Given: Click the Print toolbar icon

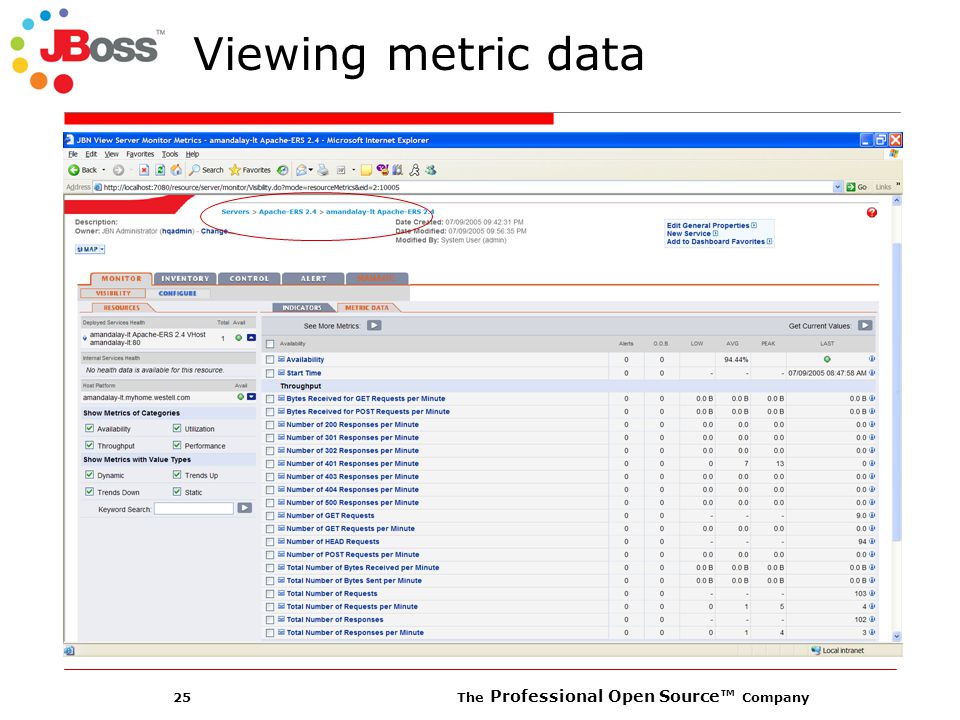Looking at the screenshot, I should point(323,170).
